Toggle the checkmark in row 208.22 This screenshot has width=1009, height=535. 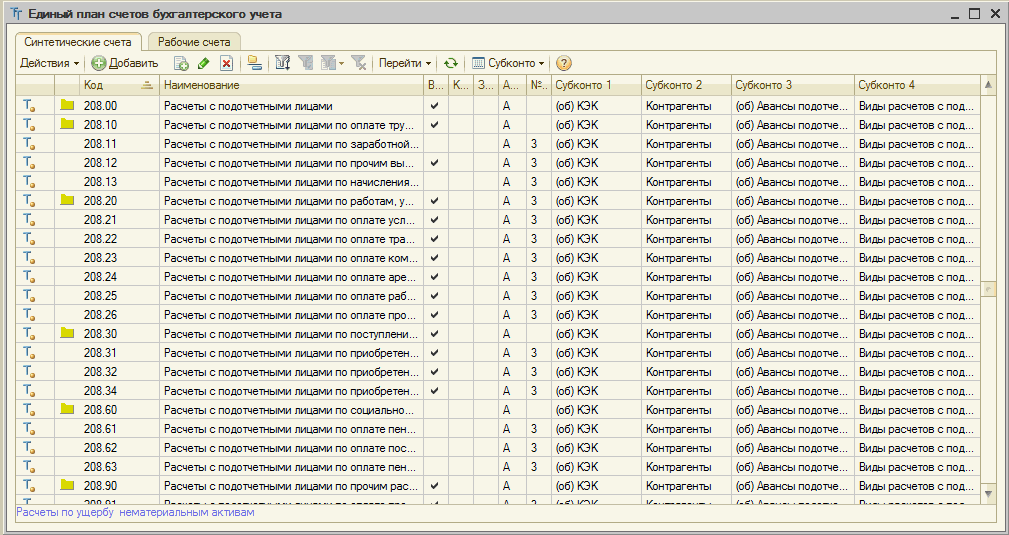pyautogui.click(x=434, y=238)
